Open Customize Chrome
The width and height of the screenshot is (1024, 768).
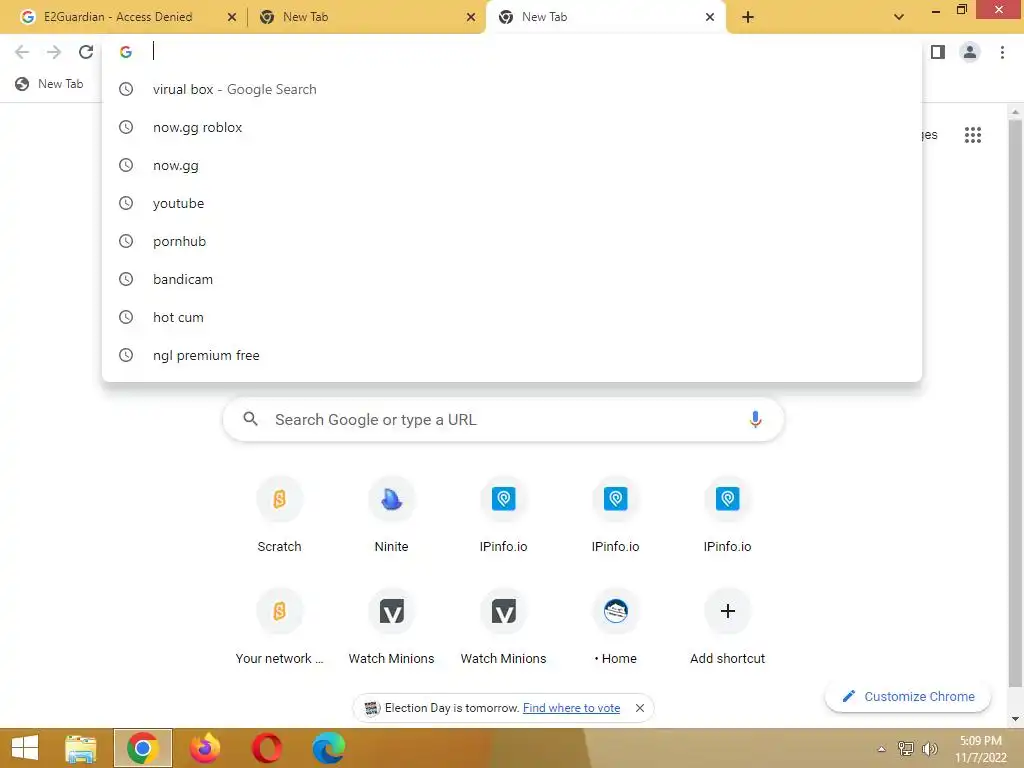click(908, 696)
